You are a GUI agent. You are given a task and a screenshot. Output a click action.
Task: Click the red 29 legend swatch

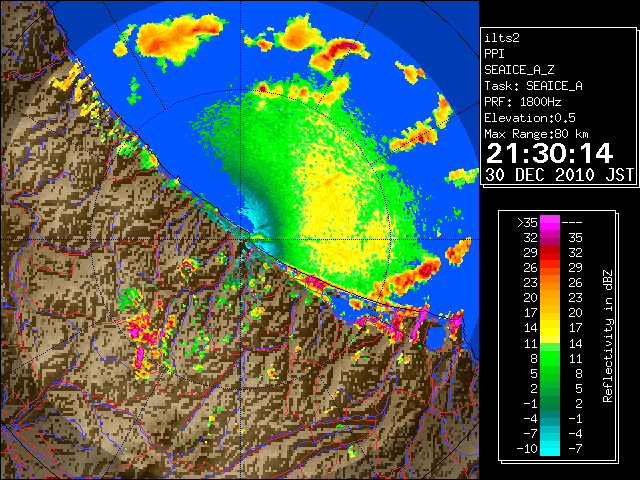click(550, 253)
